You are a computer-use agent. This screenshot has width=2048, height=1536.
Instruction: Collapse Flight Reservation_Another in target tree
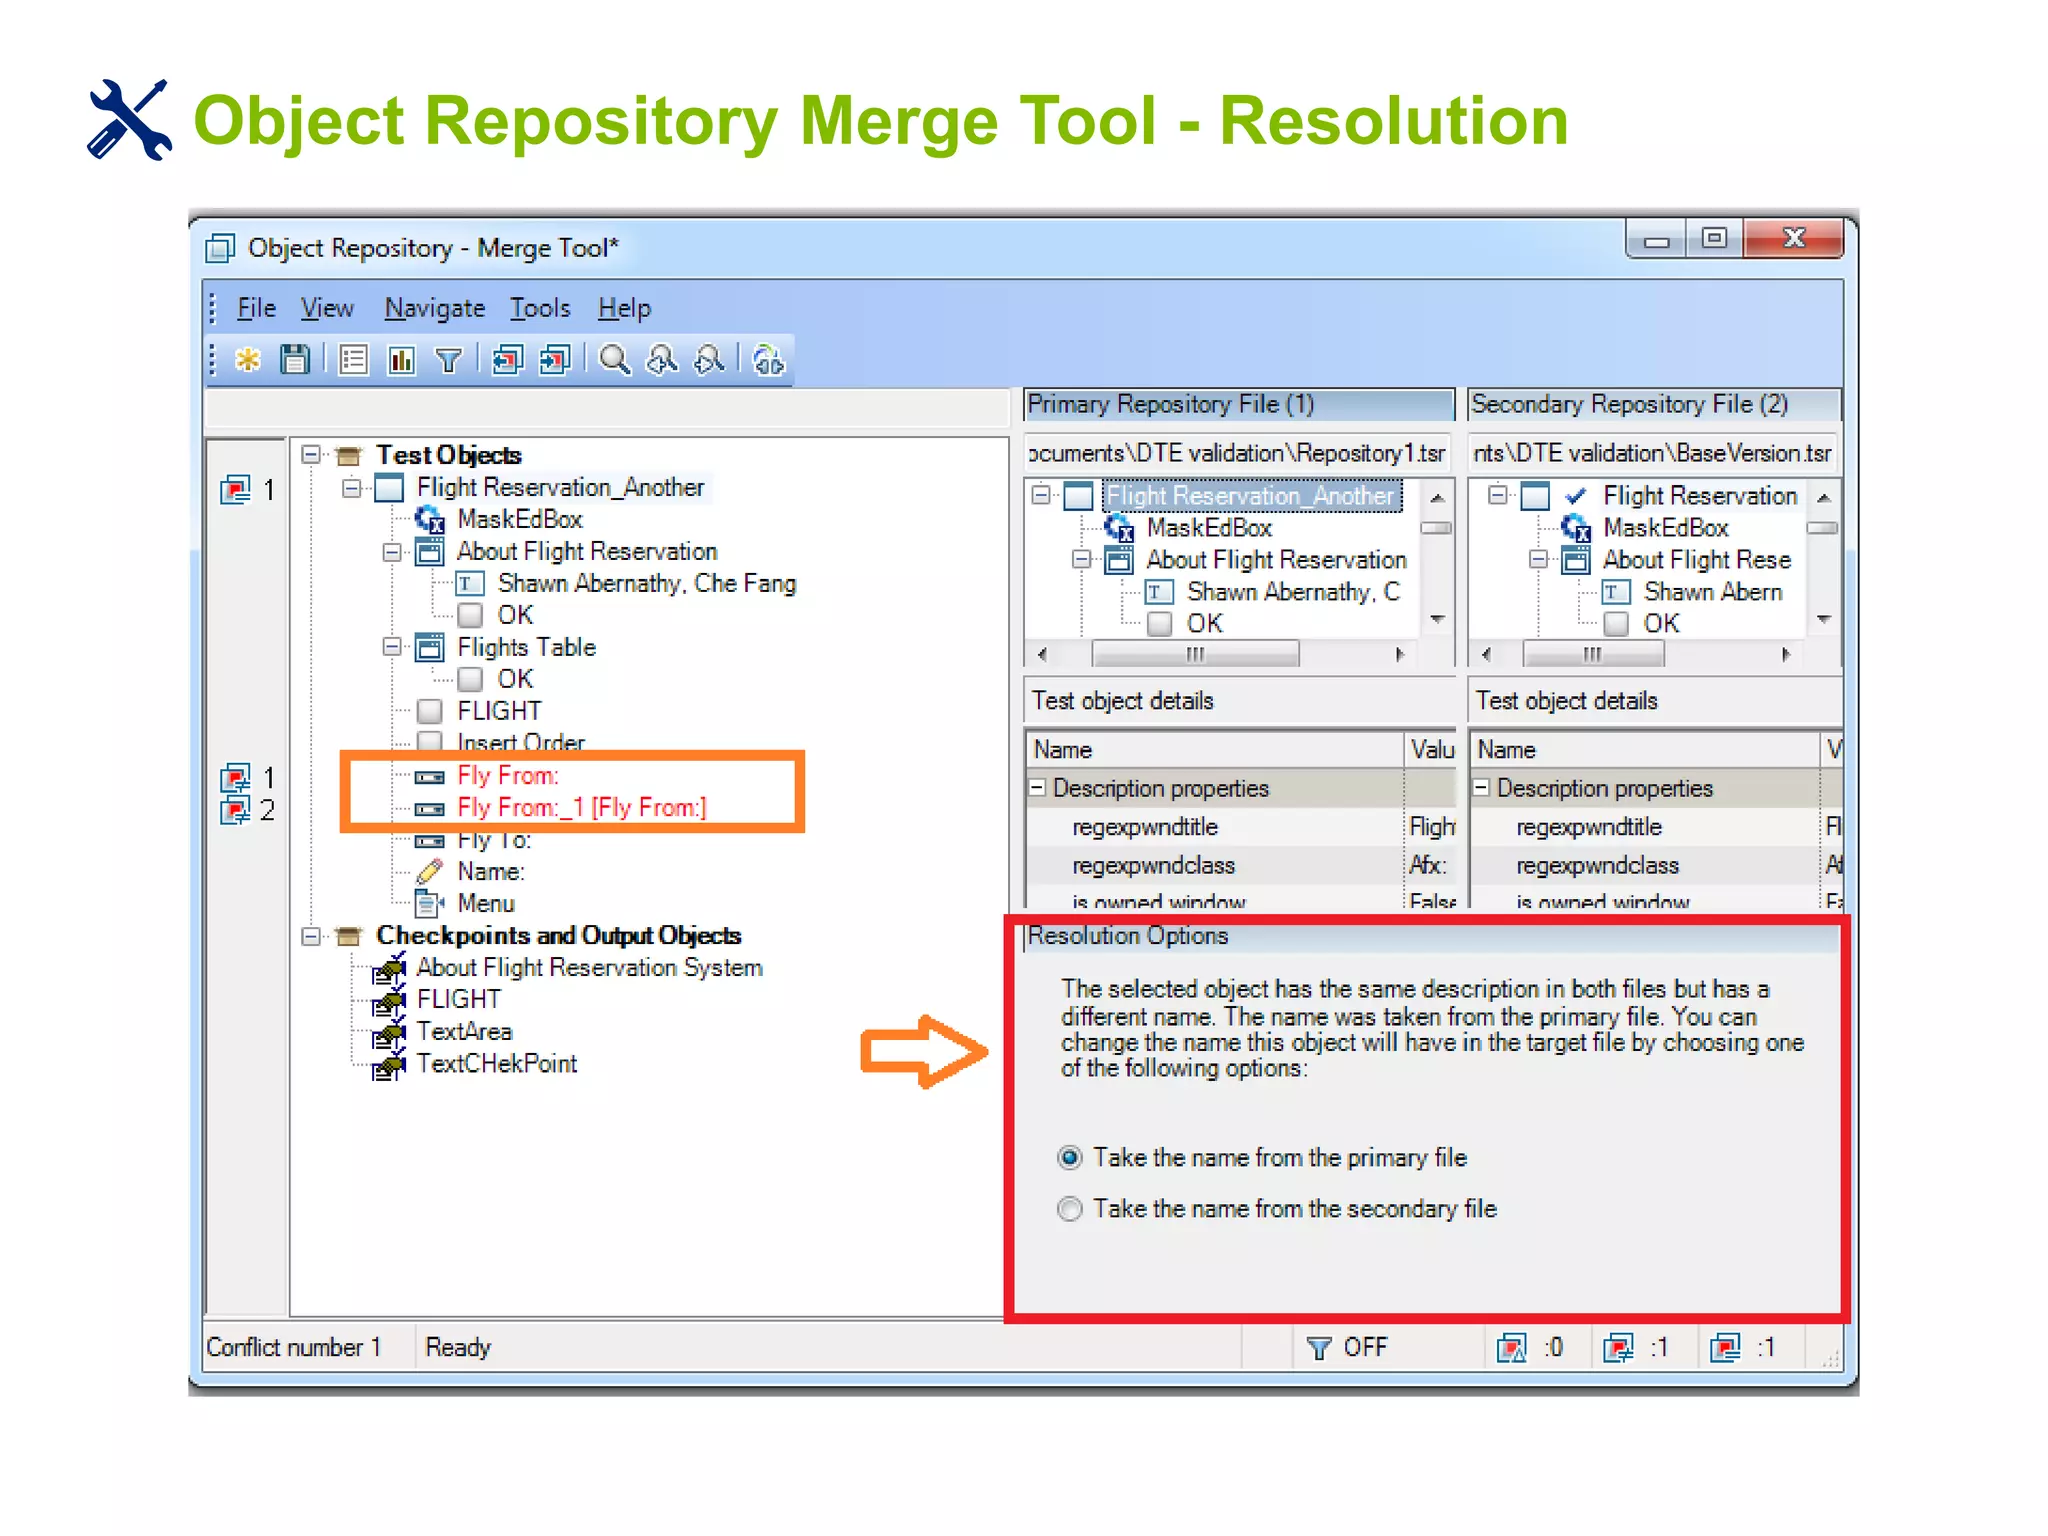pyautogui.click(x=352, y=488)
